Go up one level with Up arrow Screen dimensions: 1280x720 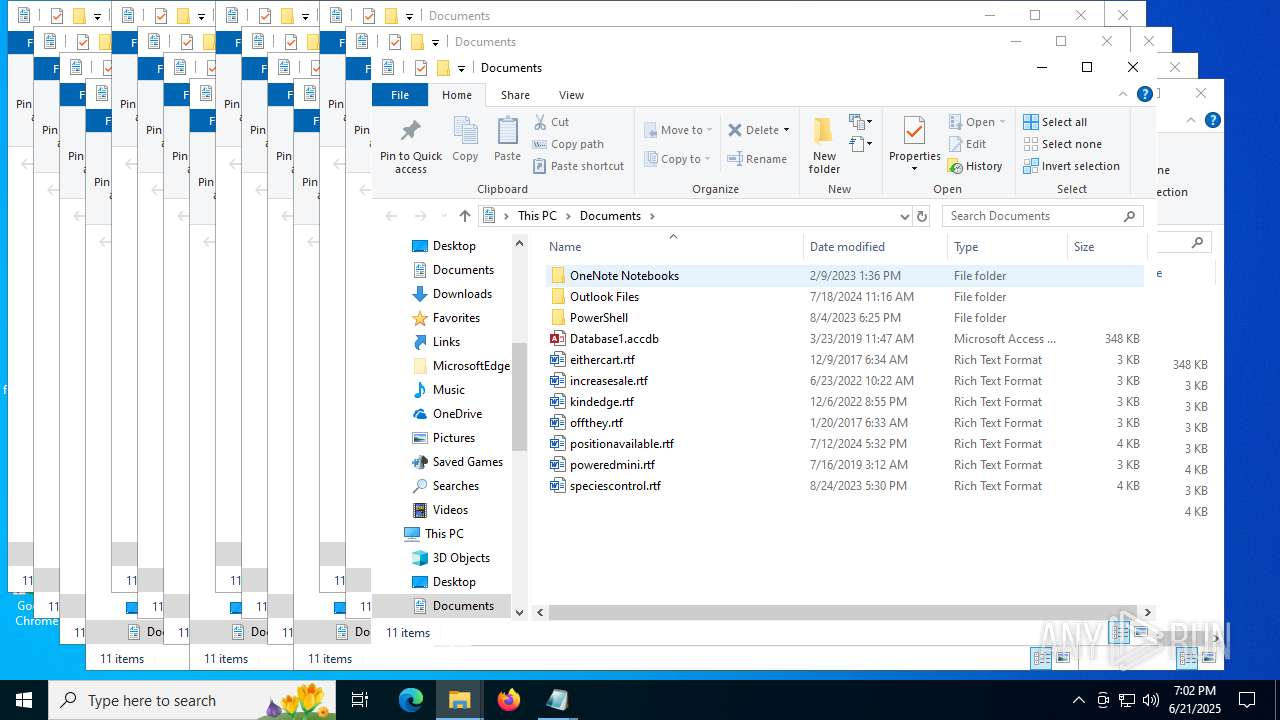click(465, 216)
